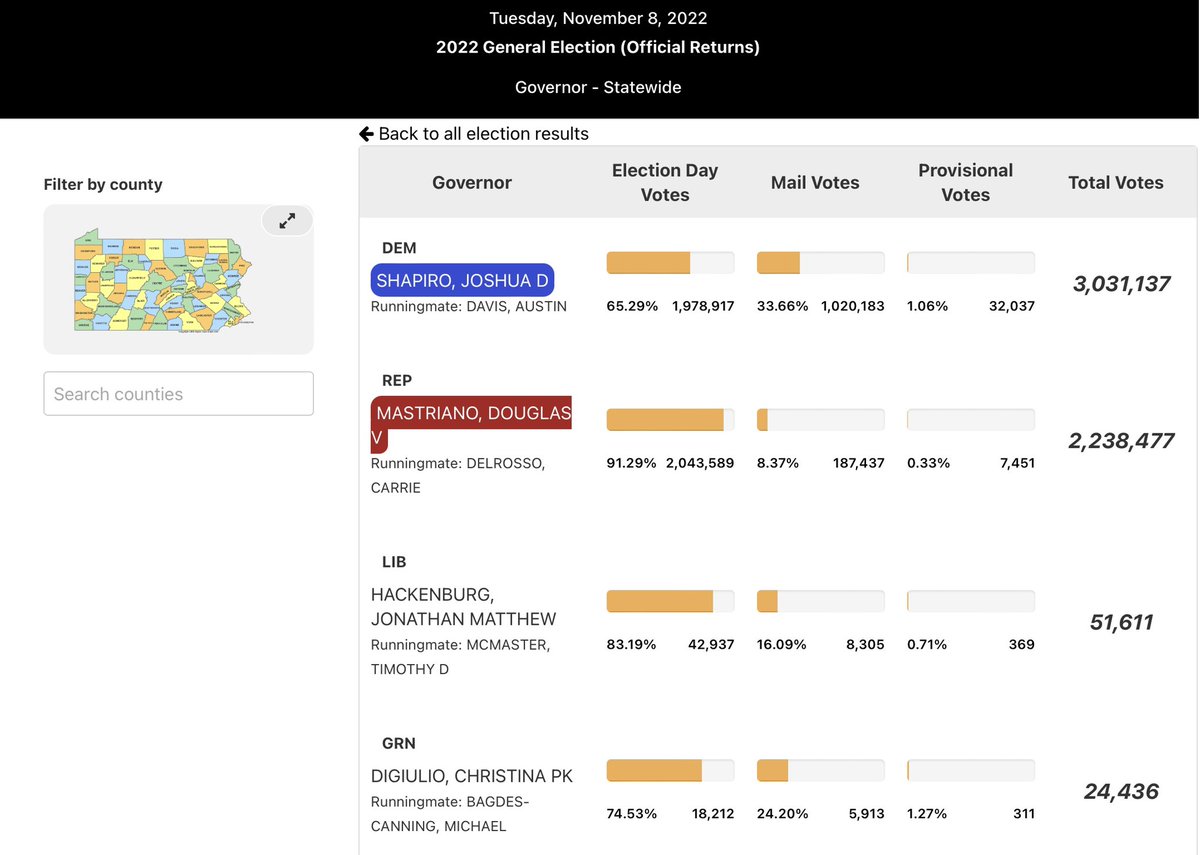
Task: Click the REP party label
Action: point(397,381)
